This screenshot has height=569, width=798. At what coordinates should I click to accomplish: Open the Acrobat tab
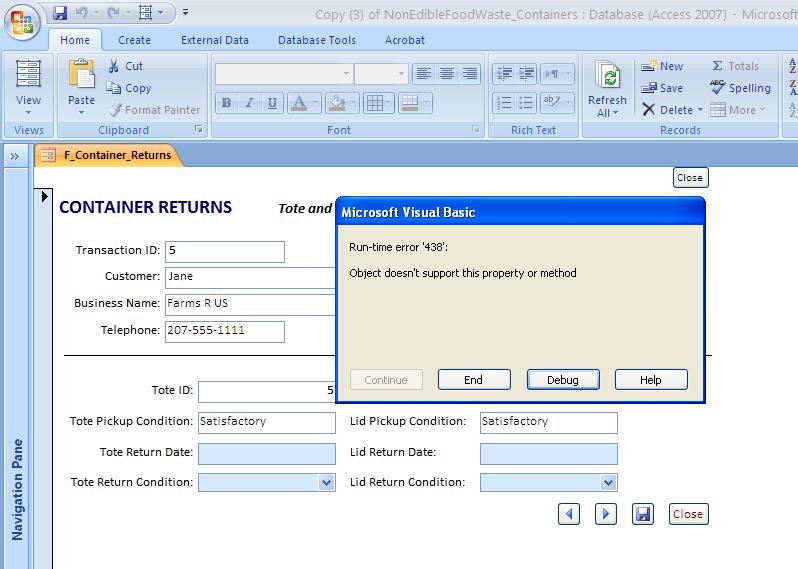pyautogui.click(x=405, y=40)
